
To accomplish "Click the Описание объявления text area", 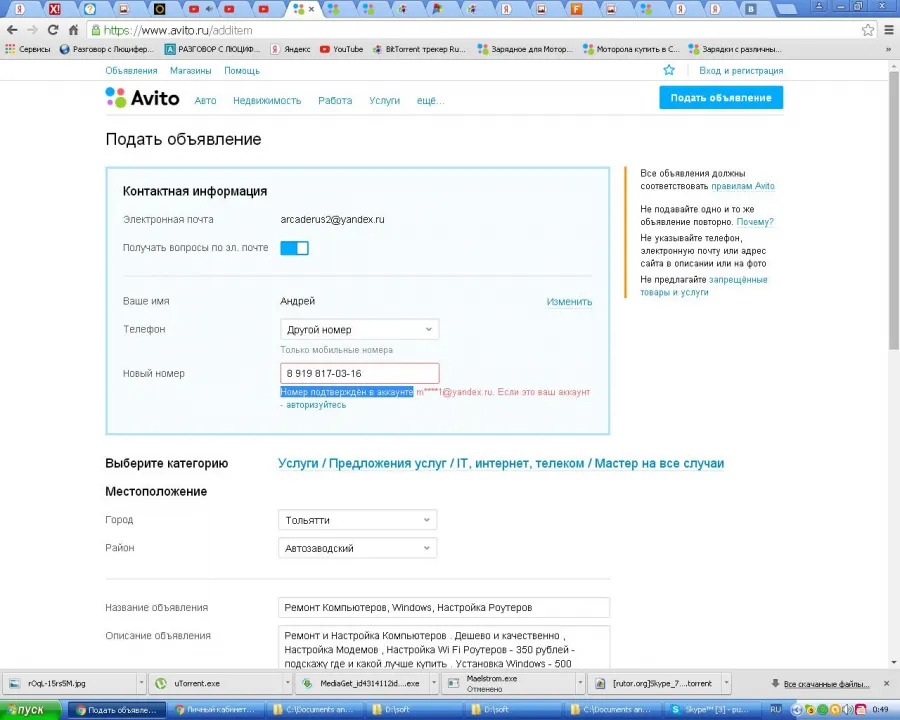I will pyautogui.click(x=444, y=648).
